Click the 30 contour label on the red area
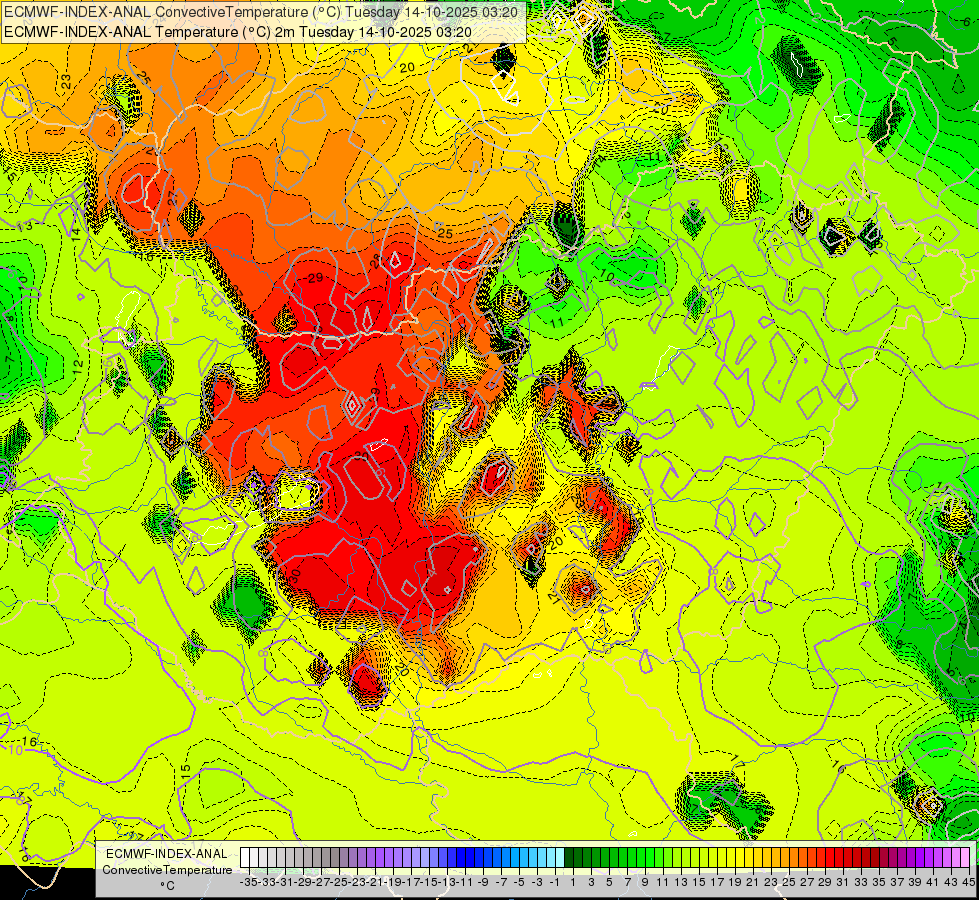Image resolution: width=979 pixels, height=900 pixels. coord(295,573)
